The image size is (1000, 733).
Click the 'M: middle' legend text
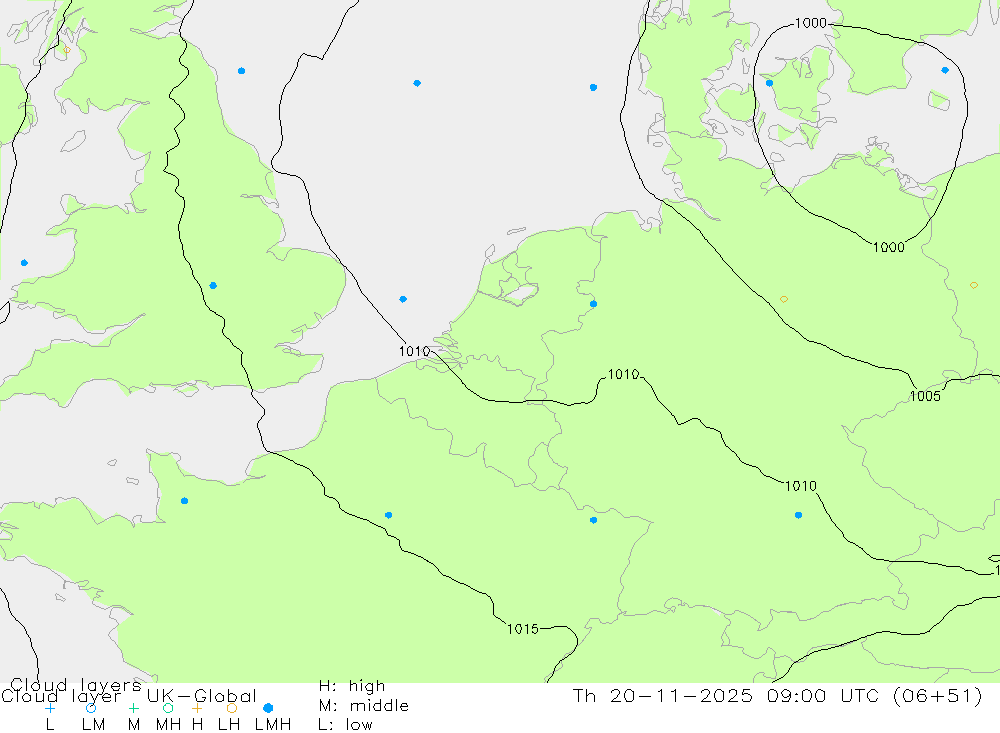[x=364, y=706]
